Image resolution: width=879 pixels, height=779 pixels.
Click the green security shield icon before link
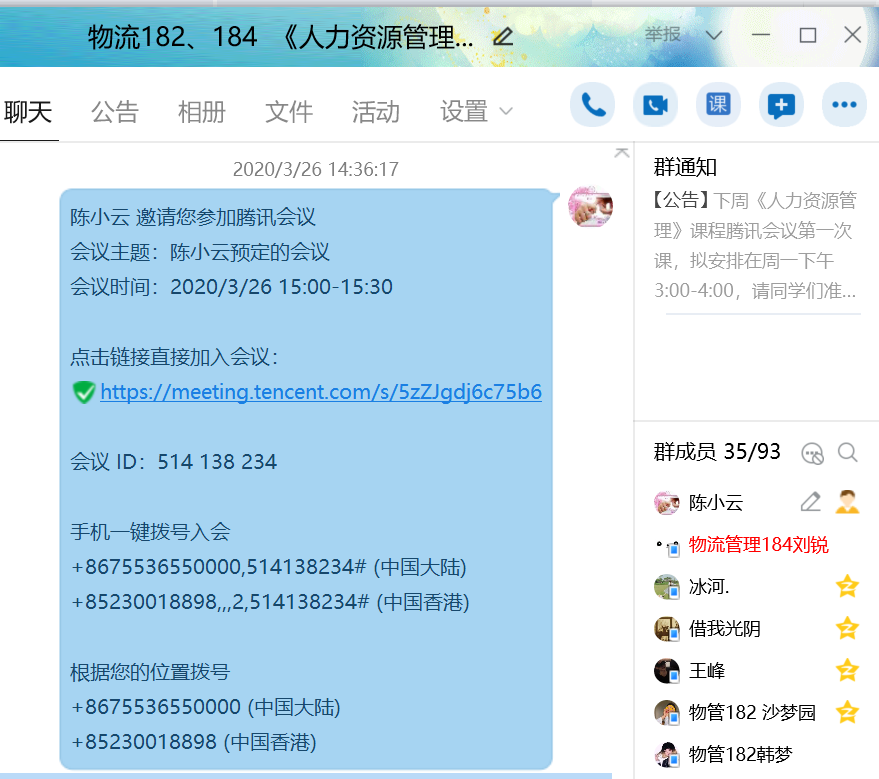[x=84, y=392]
